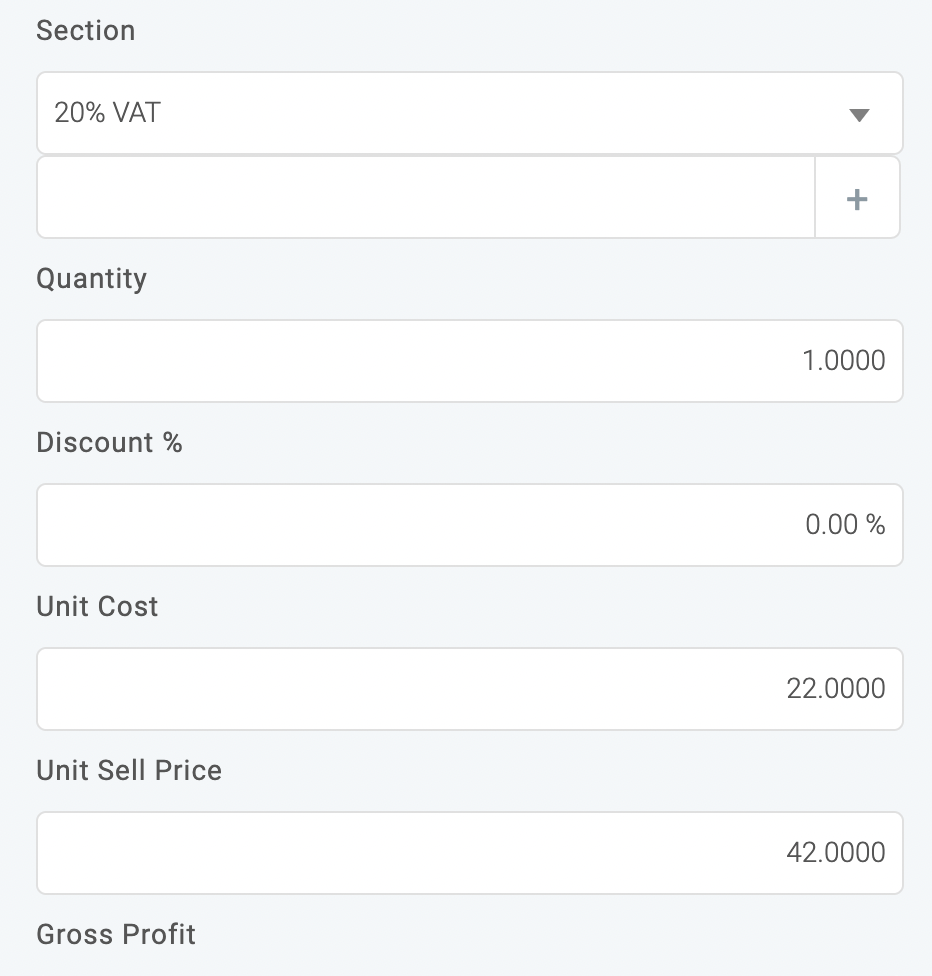The image size is (932, 976).
Task: Click the Gross Profit label
Action: tap(116, 935)
